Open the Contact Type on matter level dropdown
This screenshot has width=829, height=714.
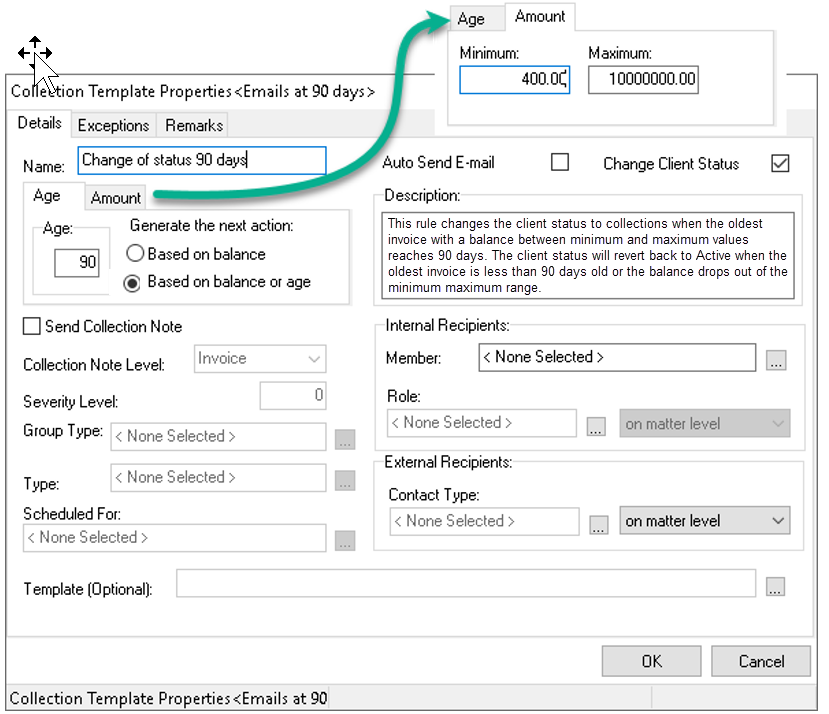[705, 521]
